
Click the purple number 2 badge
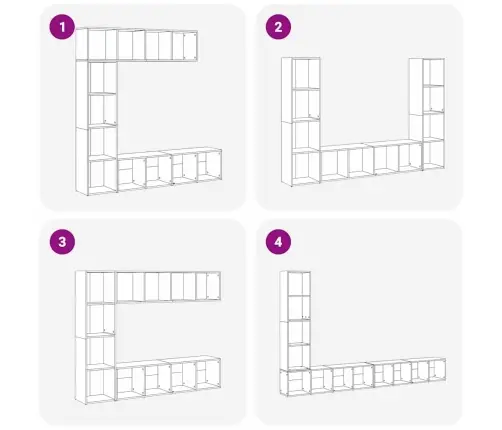click(x=278, y=27)
